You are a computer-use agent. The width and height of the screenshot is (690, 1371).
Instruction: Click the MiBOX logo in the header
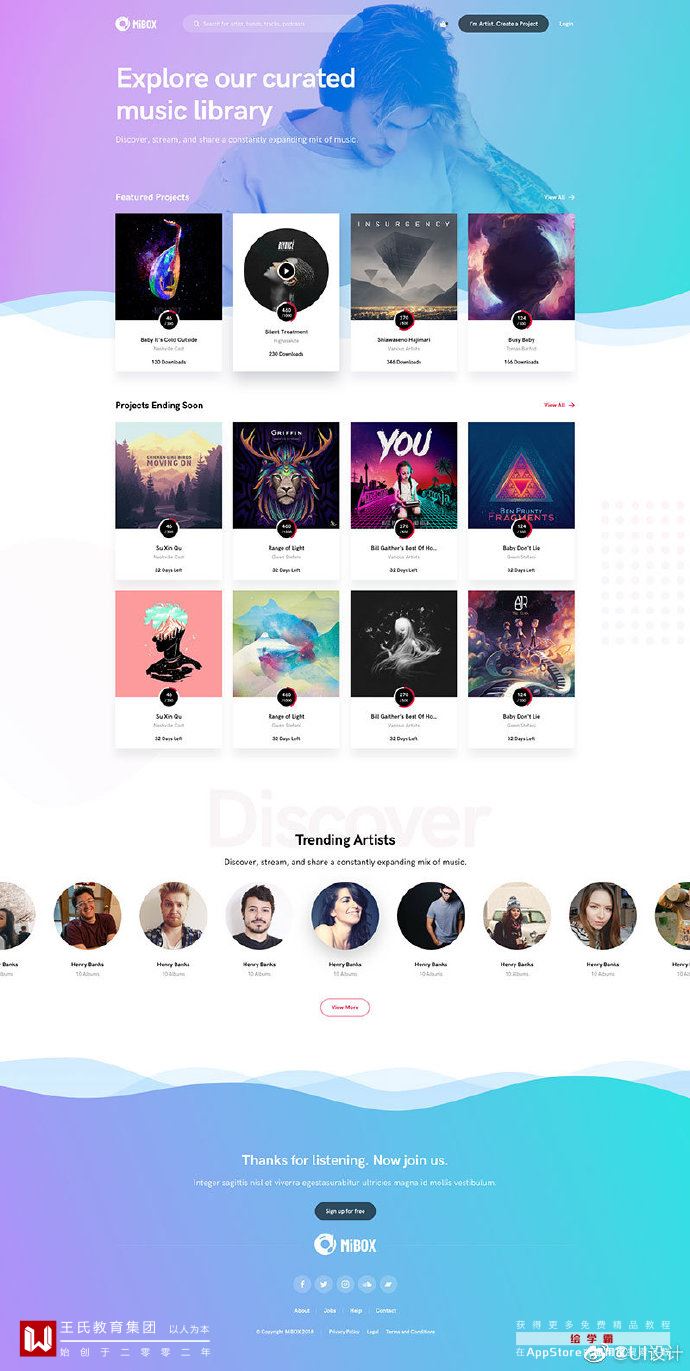tap(134, 23)
